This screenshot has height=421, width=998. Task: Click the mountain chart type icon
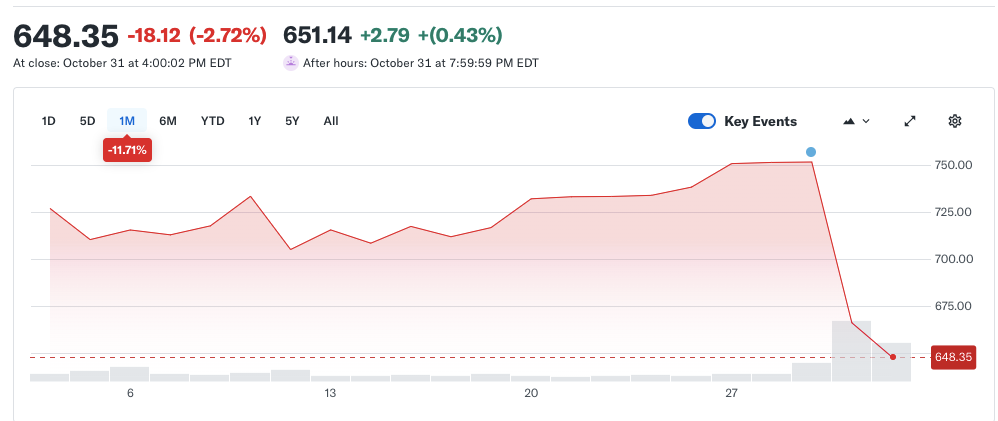coord(849,121)
